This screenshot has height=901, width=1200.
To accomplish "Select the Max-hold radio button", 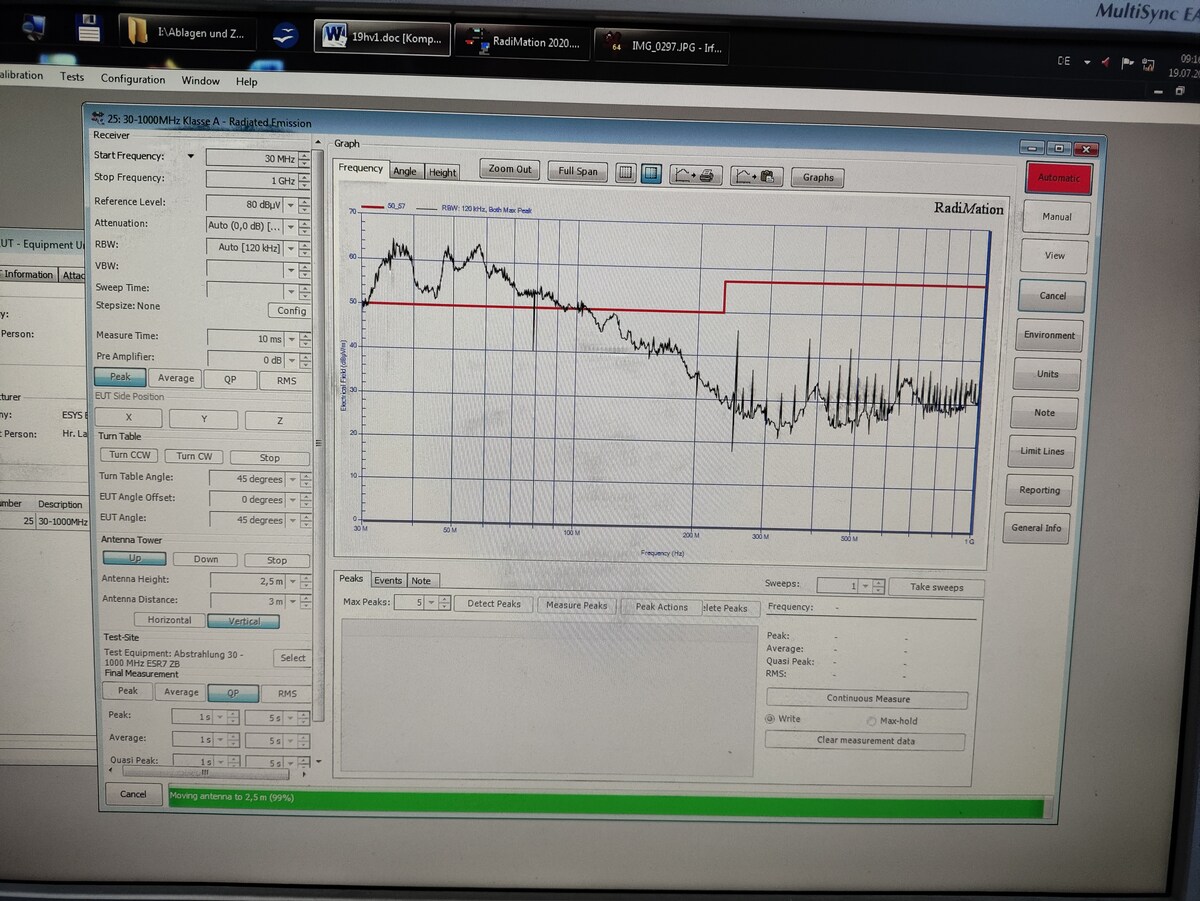I will click(872, 721).
